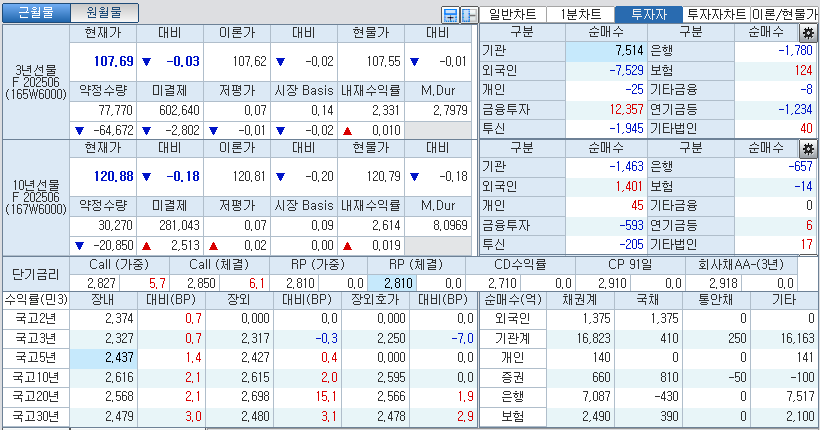Click the 10년선물 F 202506 contract label

tap(36, 197)
